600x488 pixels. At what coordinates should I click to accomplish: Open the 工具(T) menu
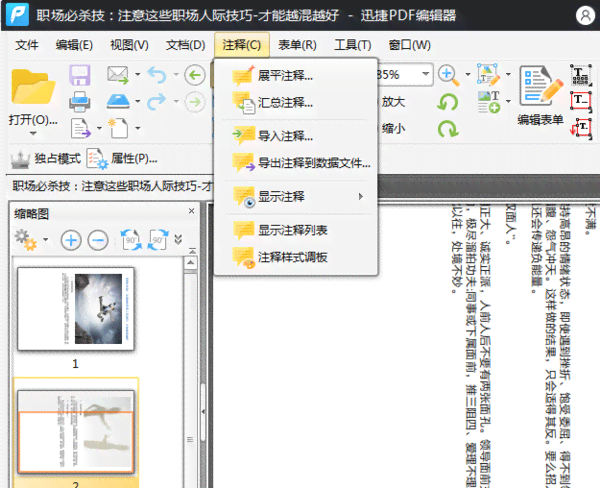(353, 45)
